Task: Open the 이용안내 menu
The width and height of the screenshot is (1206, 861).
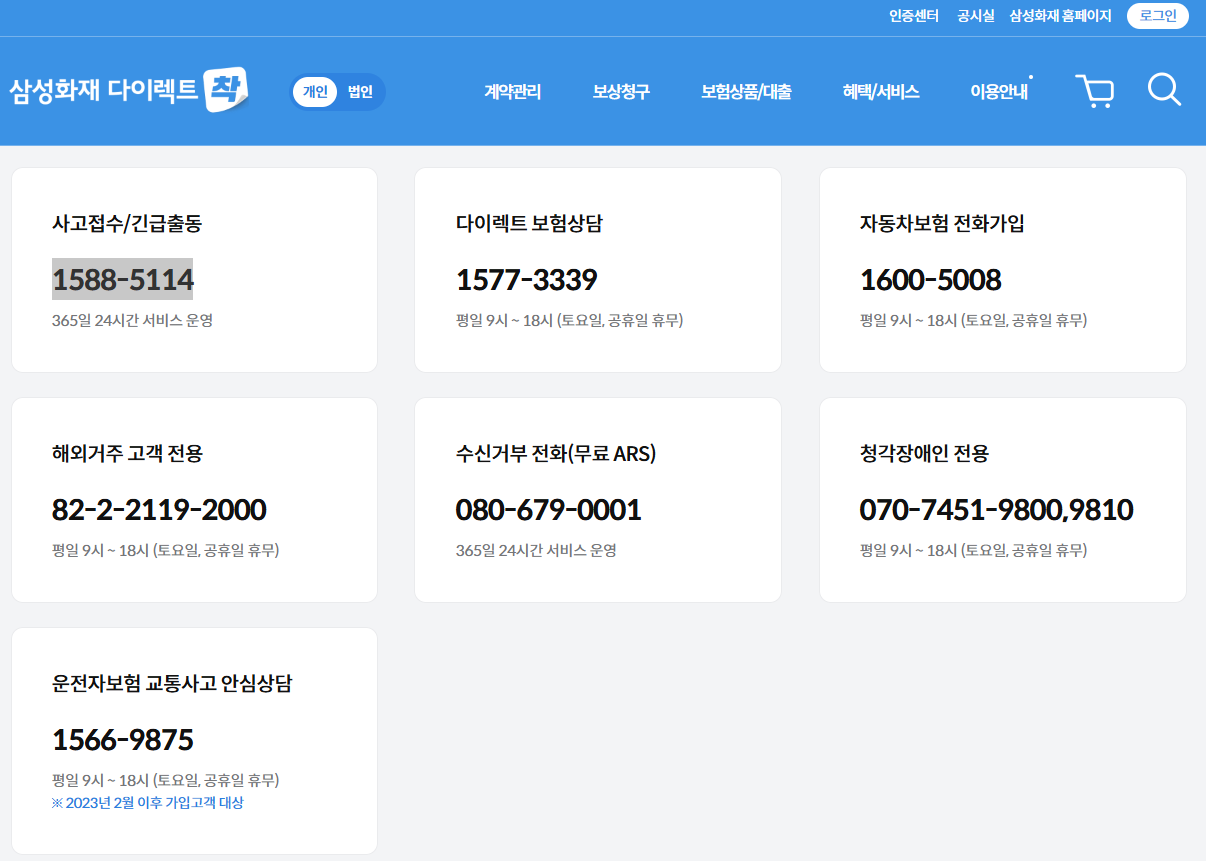Action: pos(999,92)
